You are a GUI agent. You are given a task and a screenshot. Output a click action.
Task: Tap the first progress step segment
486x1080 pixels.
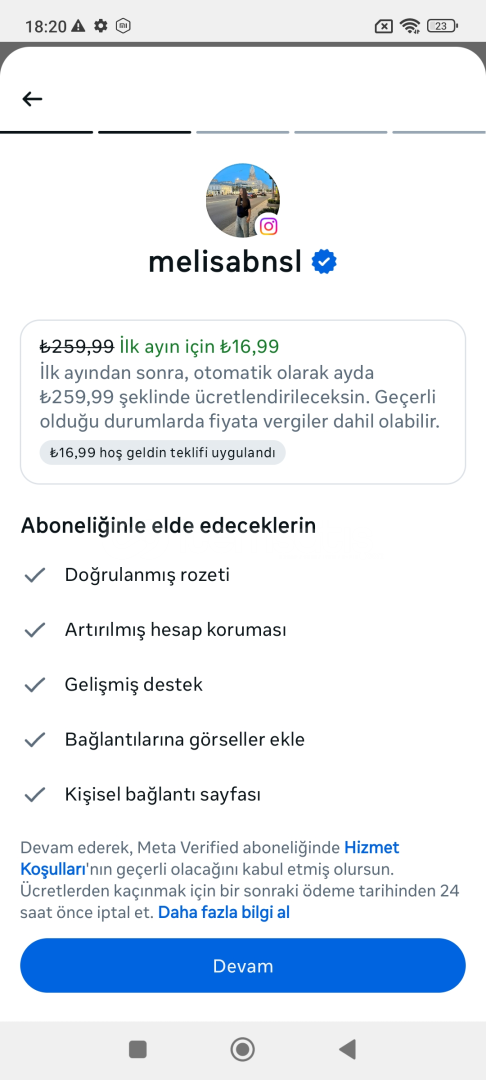tap(47, 132)
